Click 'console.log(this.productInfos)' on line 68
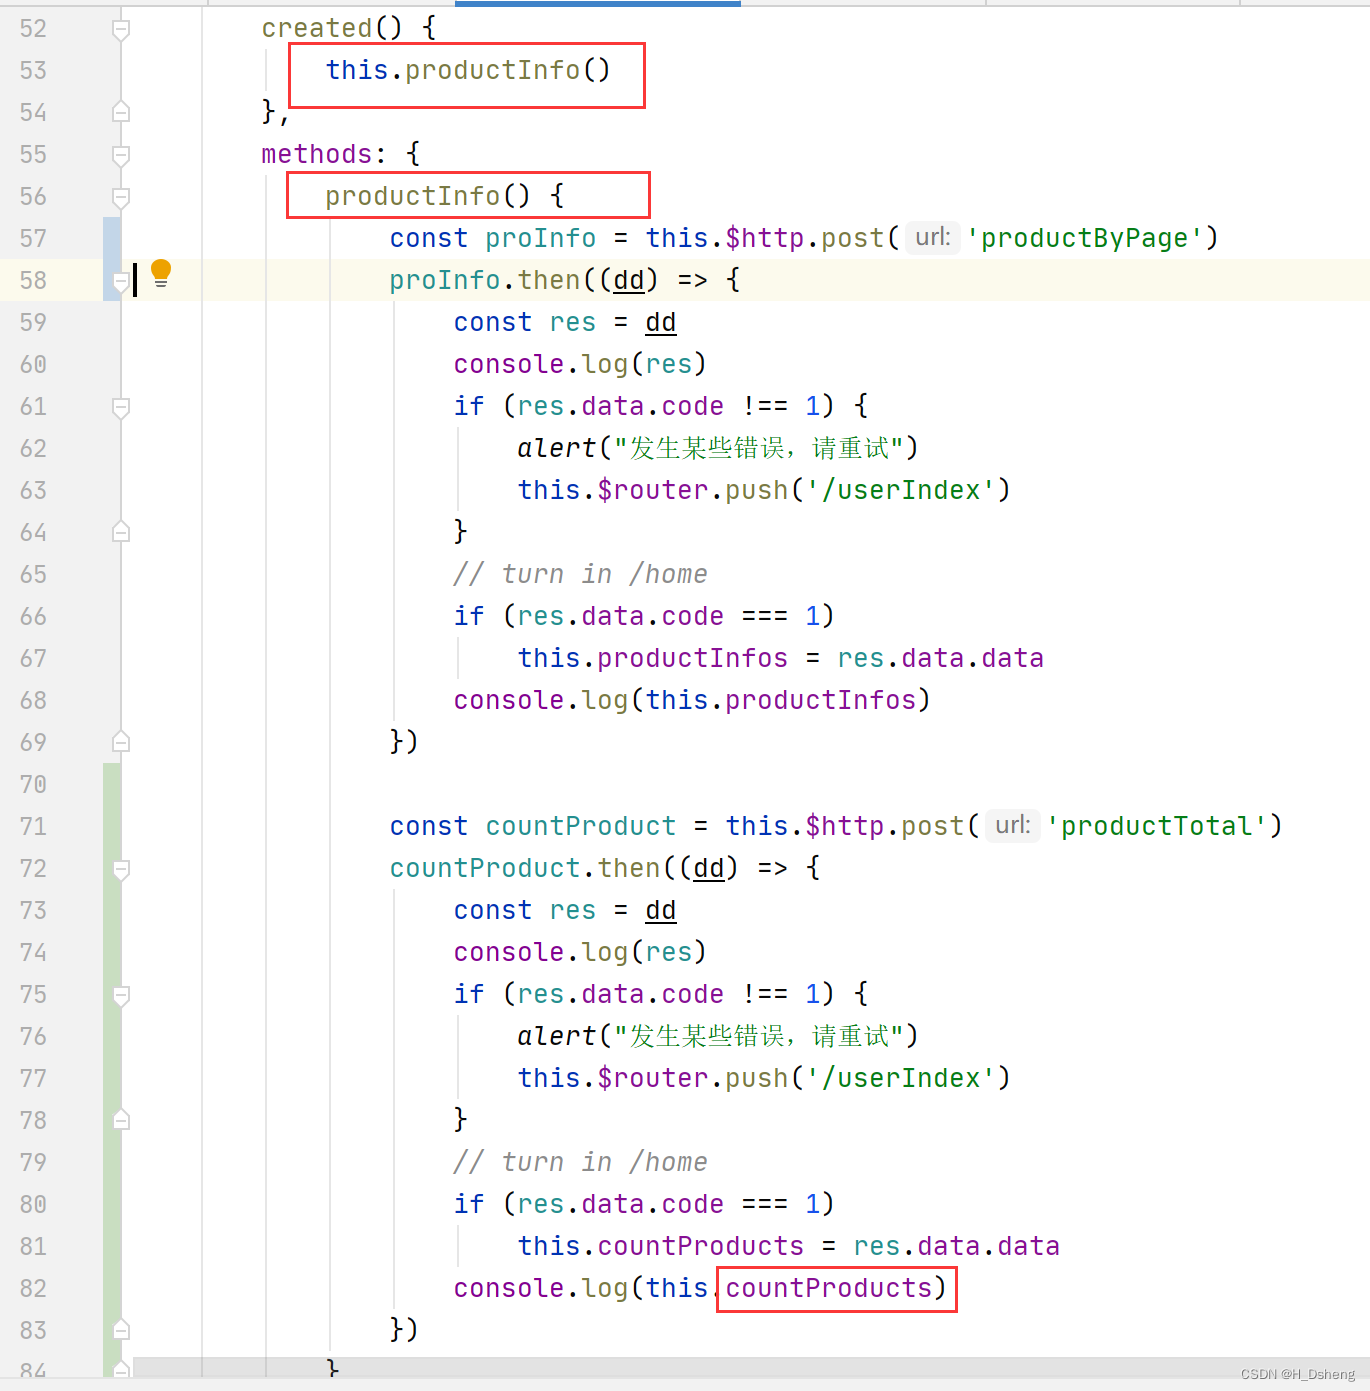This screenshot has height=1391, width=1370. 692,700
